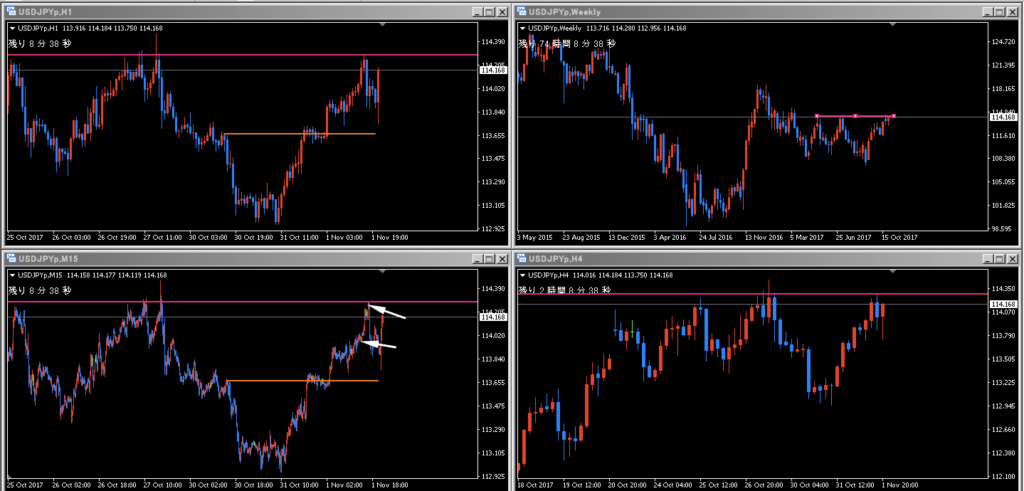The image size is (1024, 491).
Task: Click the chart icon in the USDJPYp,Weekly title bar
Action: tap(522, 10)
